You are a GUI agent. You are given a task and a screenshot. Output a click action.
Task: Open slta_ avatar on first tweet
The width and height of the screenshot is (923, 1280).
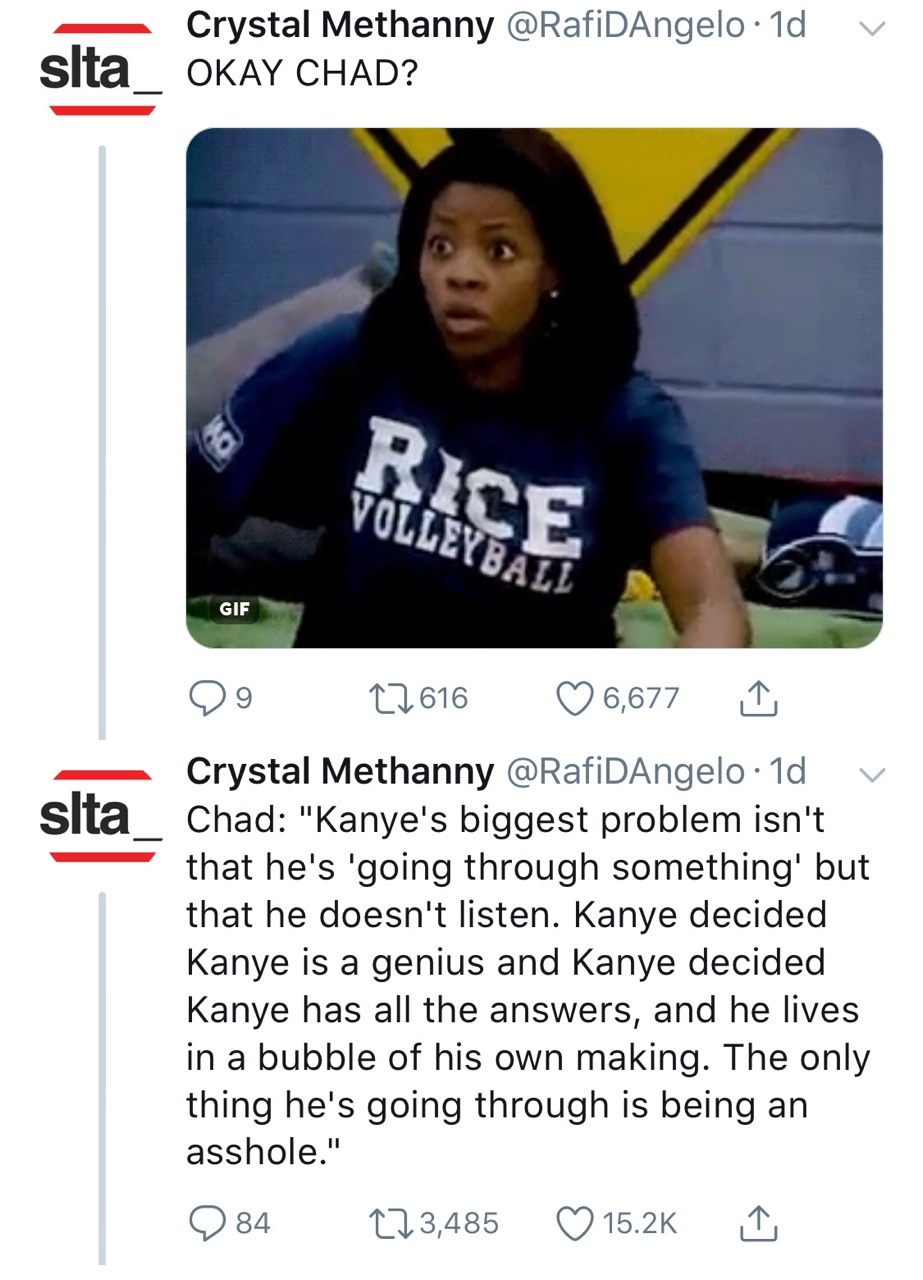click(x=98, y=70)
